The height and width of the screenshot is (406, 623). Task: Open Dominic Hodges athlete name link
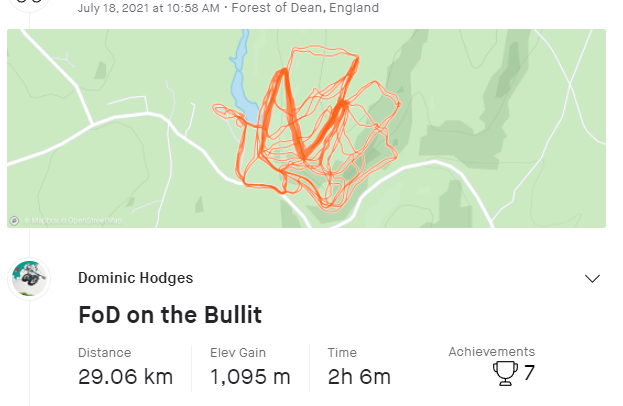coord(135,278)
